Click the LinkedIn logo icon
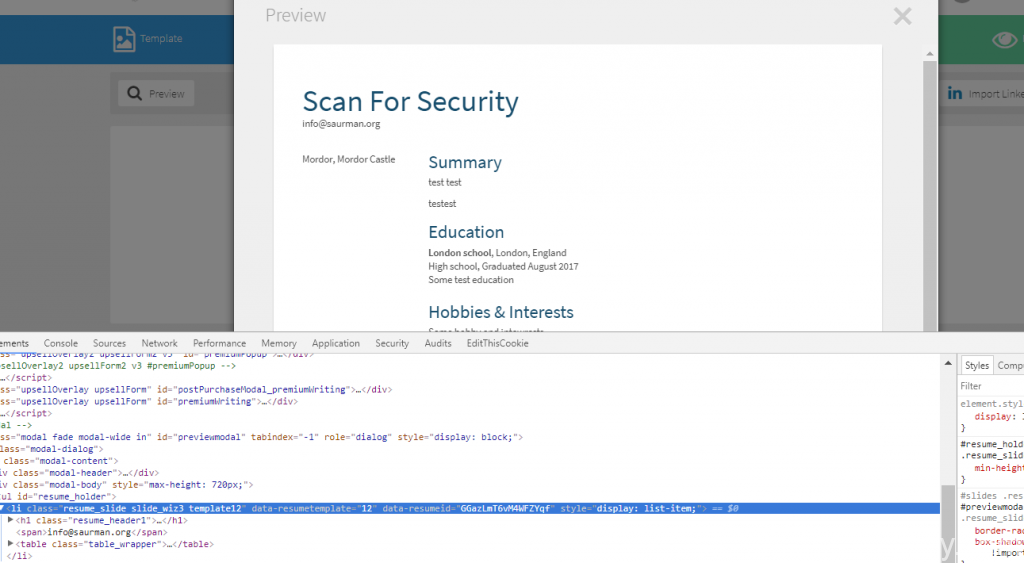Viewport: 1024px width, 563px height. coord(955,93)
